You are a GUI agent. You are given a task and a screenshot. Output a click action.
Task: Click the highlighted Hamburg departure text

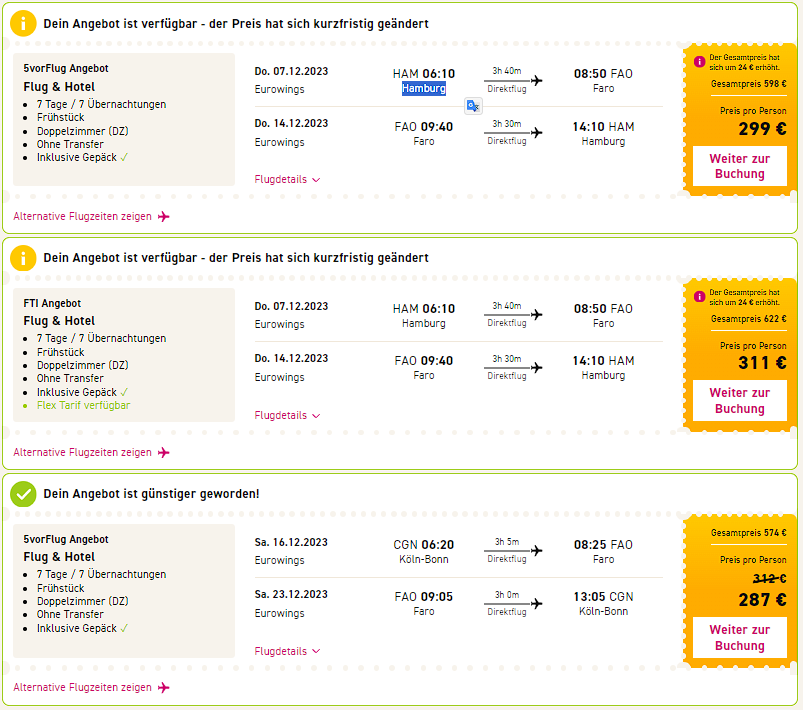pyautogui.click(x=424, y=89)
